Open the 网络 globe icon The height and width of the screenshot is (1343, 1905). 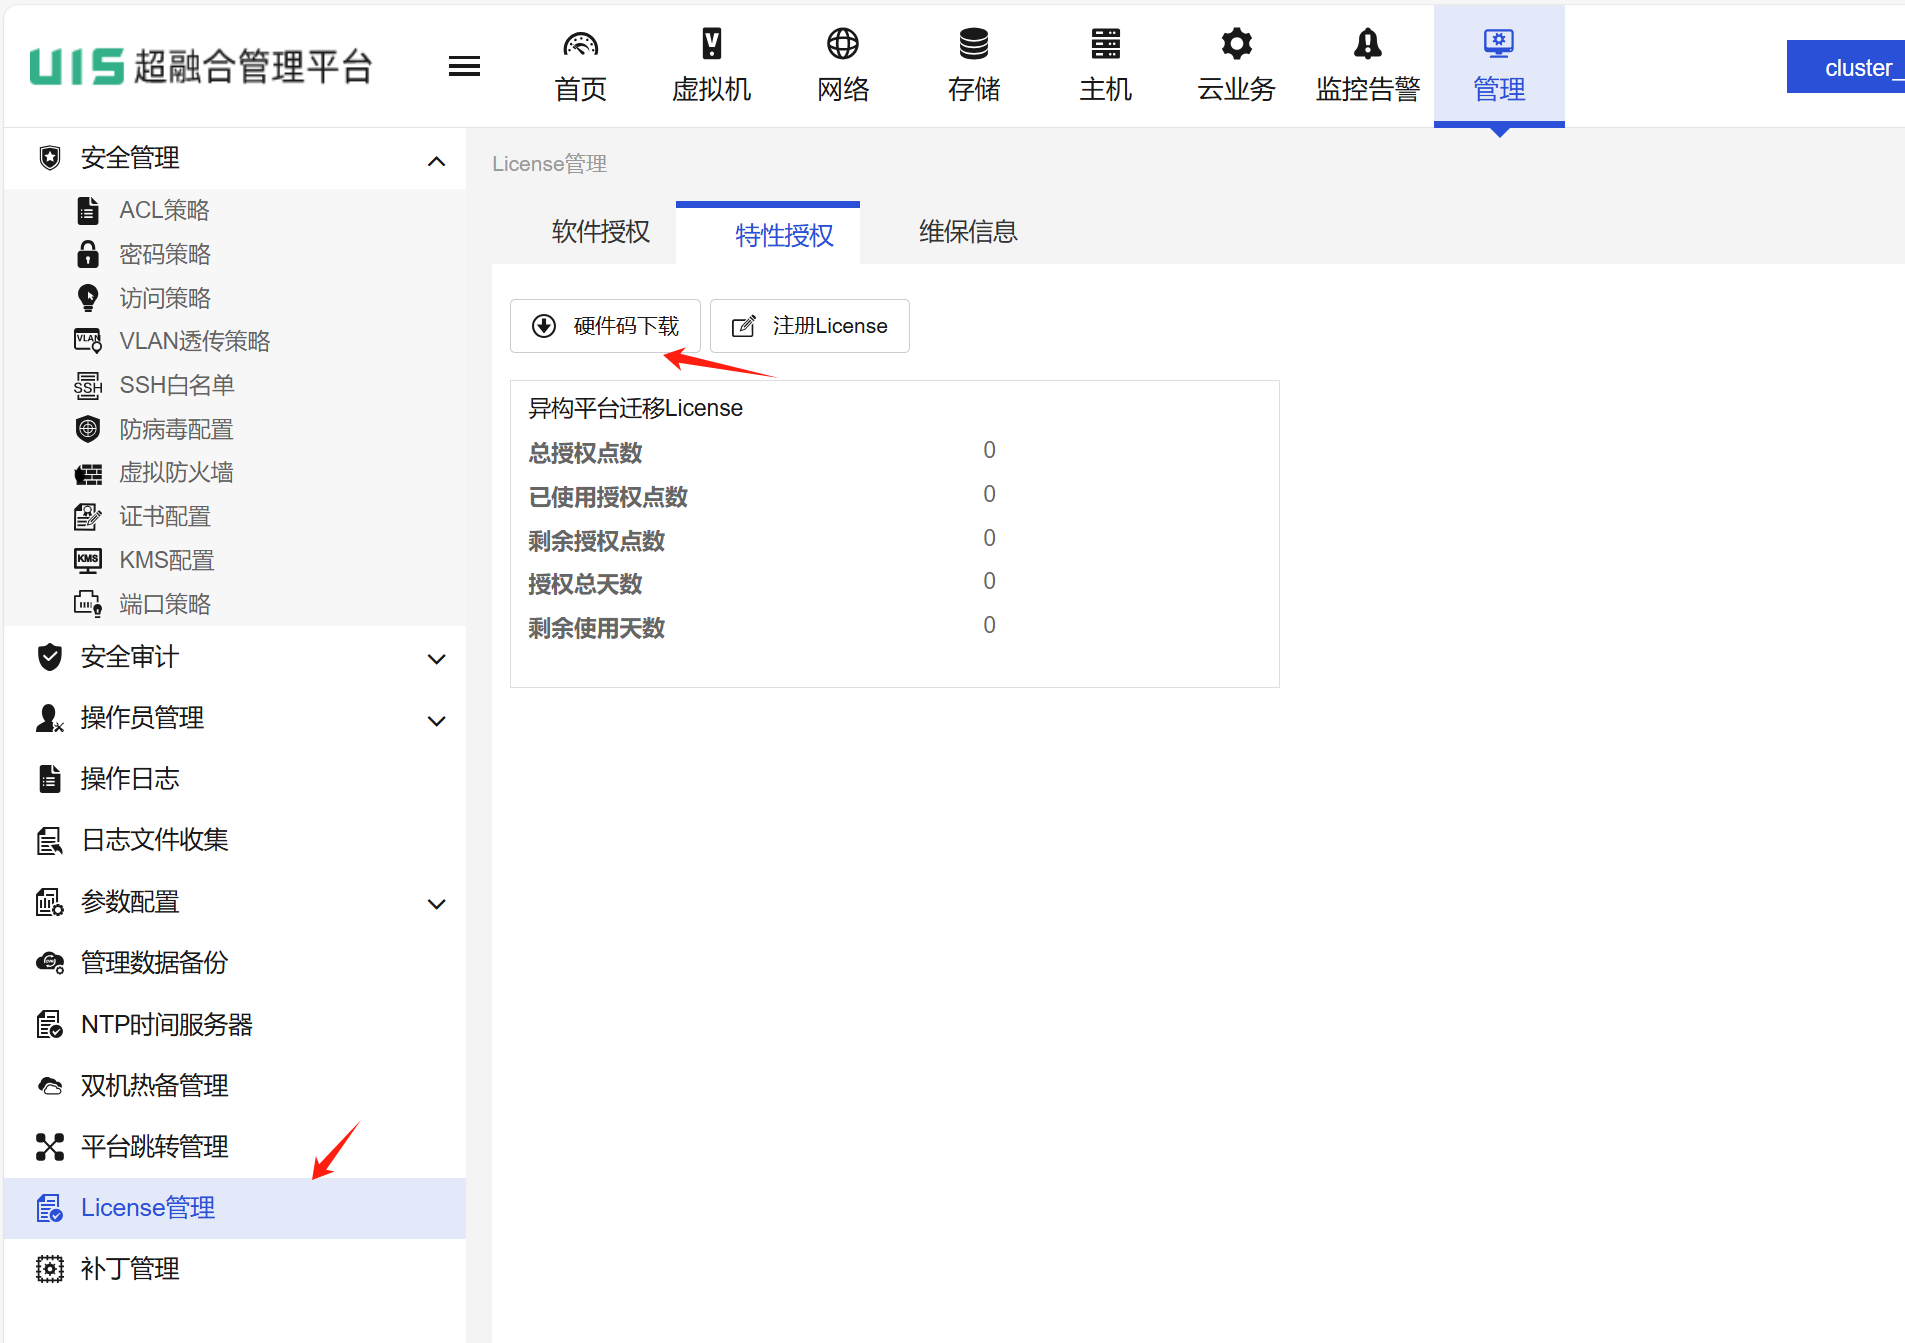tap(842, 44)
